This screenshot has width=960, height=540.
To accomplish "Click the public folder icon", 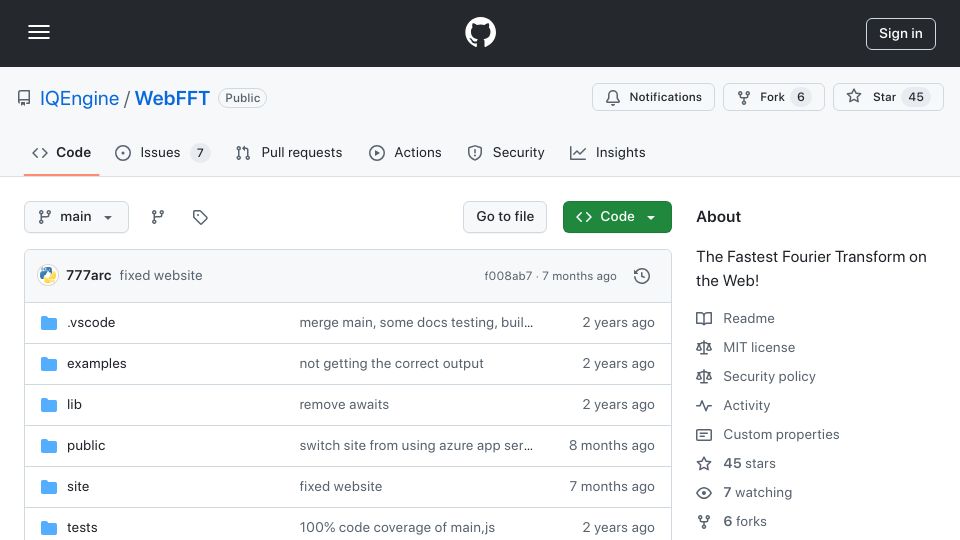I will 49,446.
